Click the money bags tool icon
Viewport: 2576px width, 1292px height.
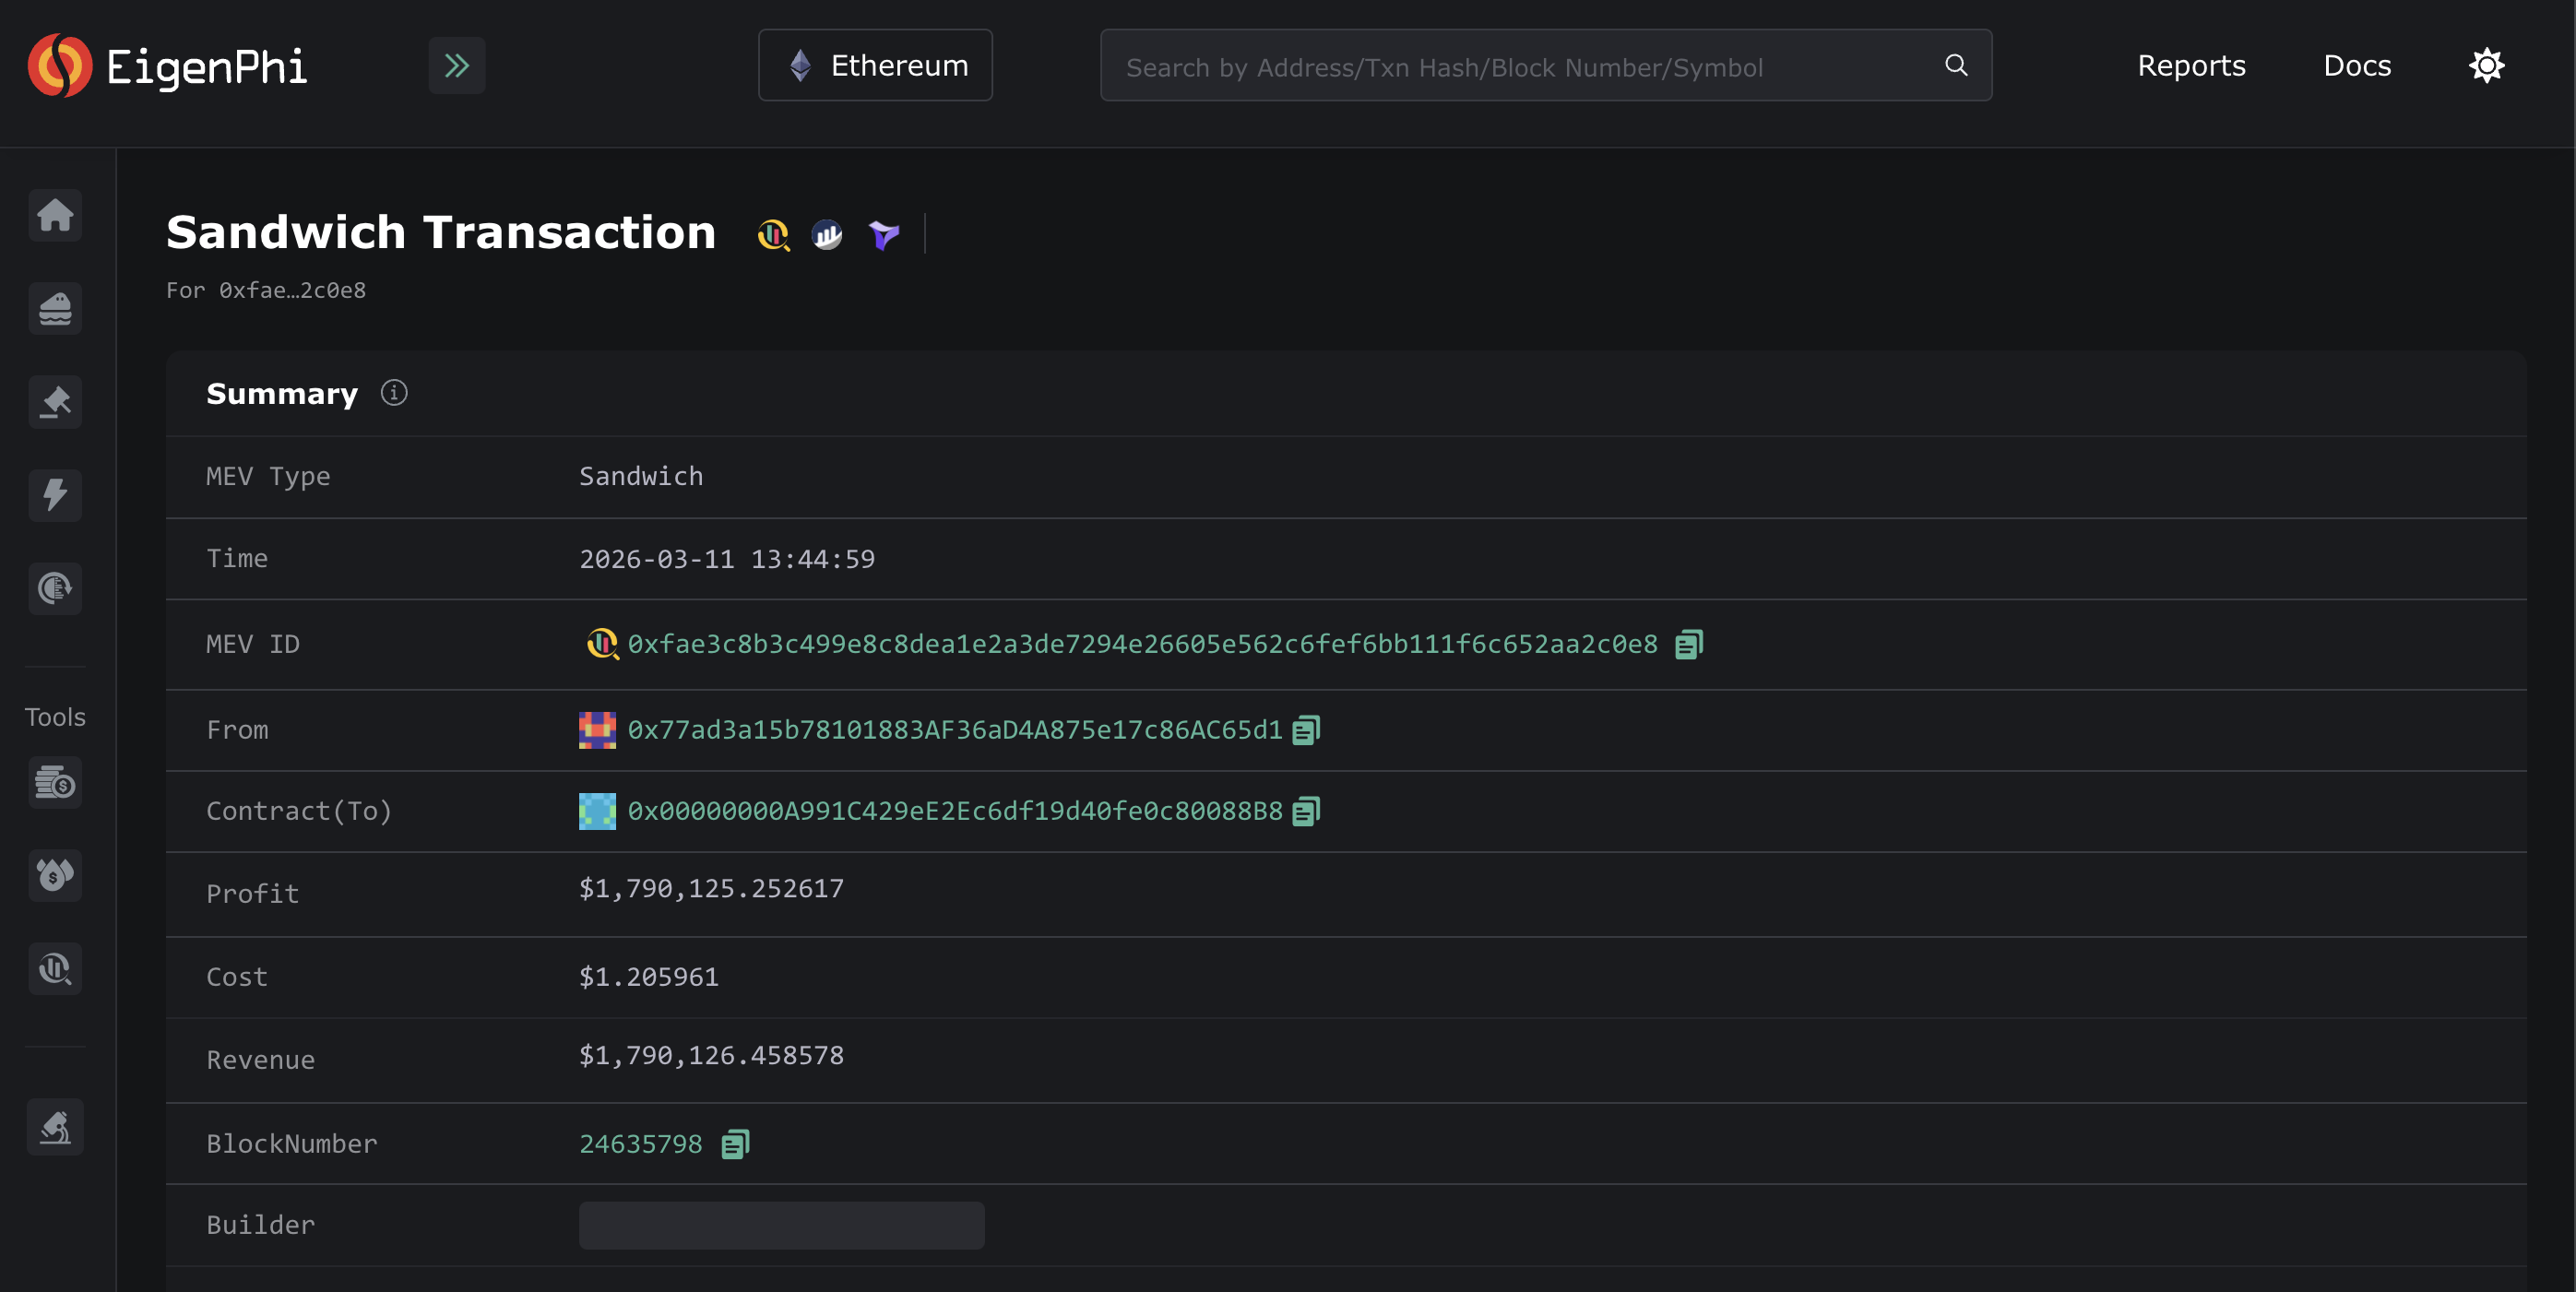pos(55,875)
